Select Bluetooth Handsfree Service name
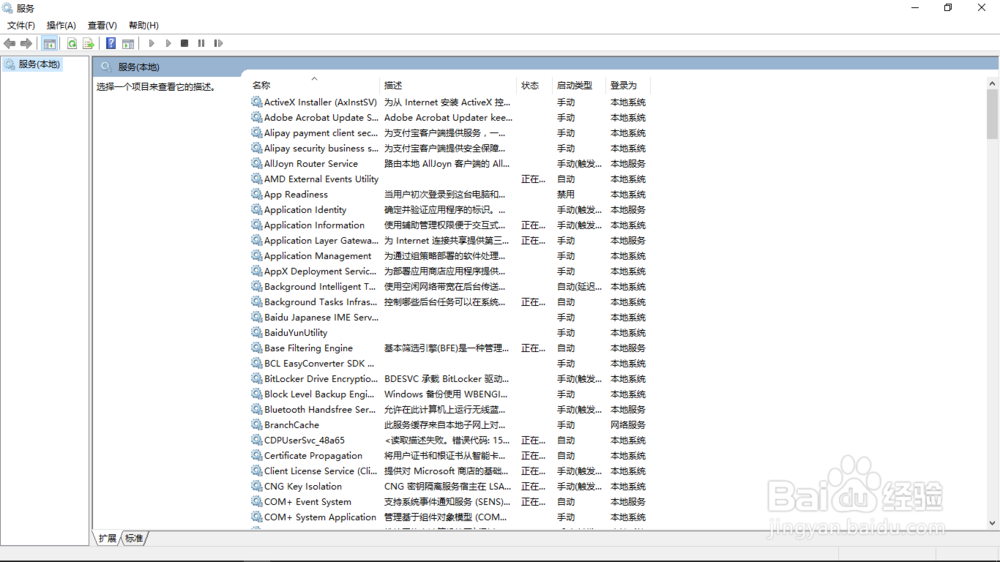The image size is (1000, 562). [320, 410]
